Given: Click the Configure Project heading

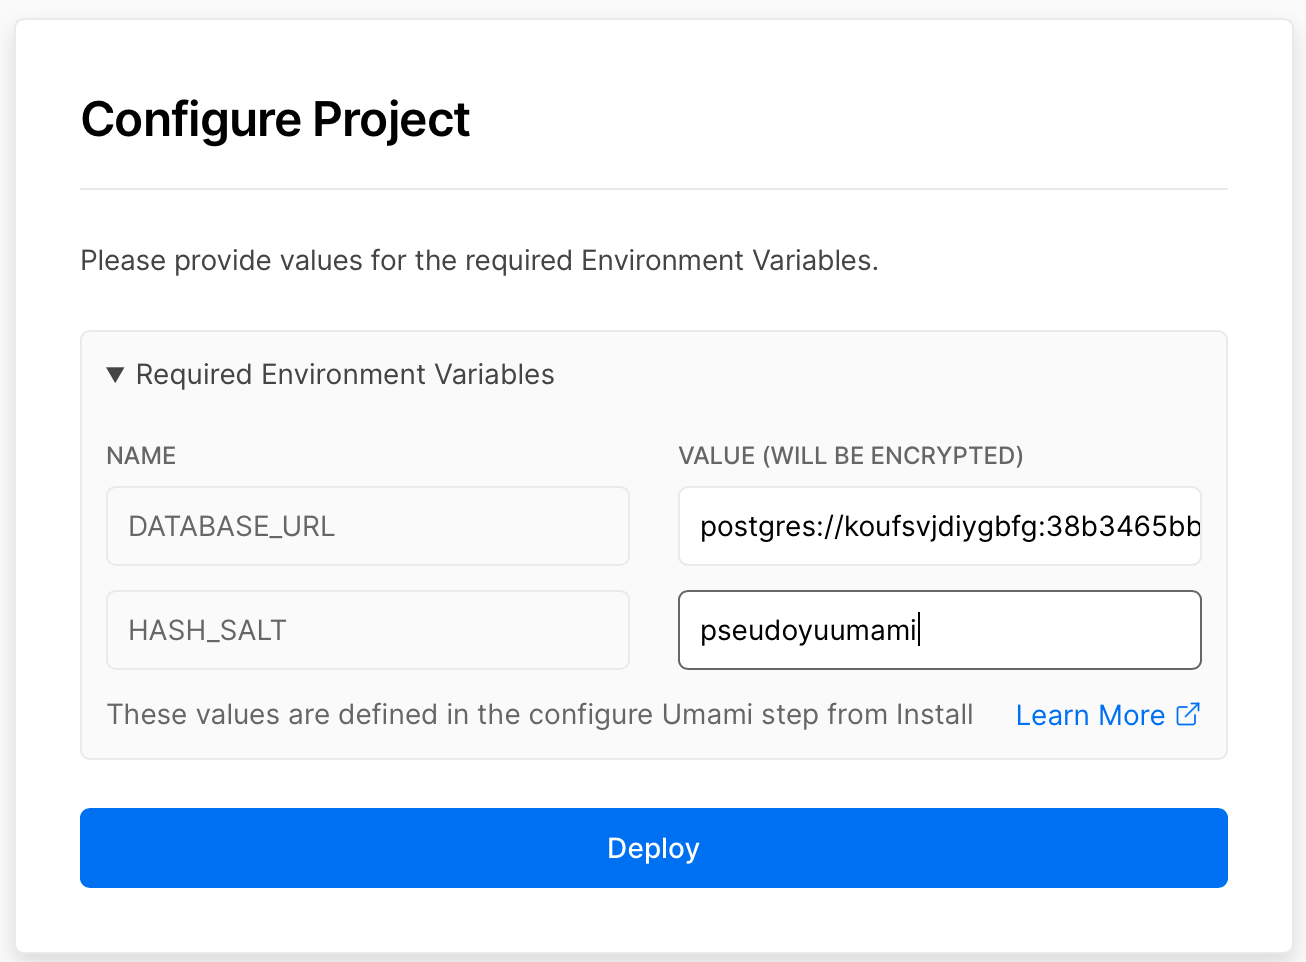Looking at the screenshot, I should pos(275,120).
